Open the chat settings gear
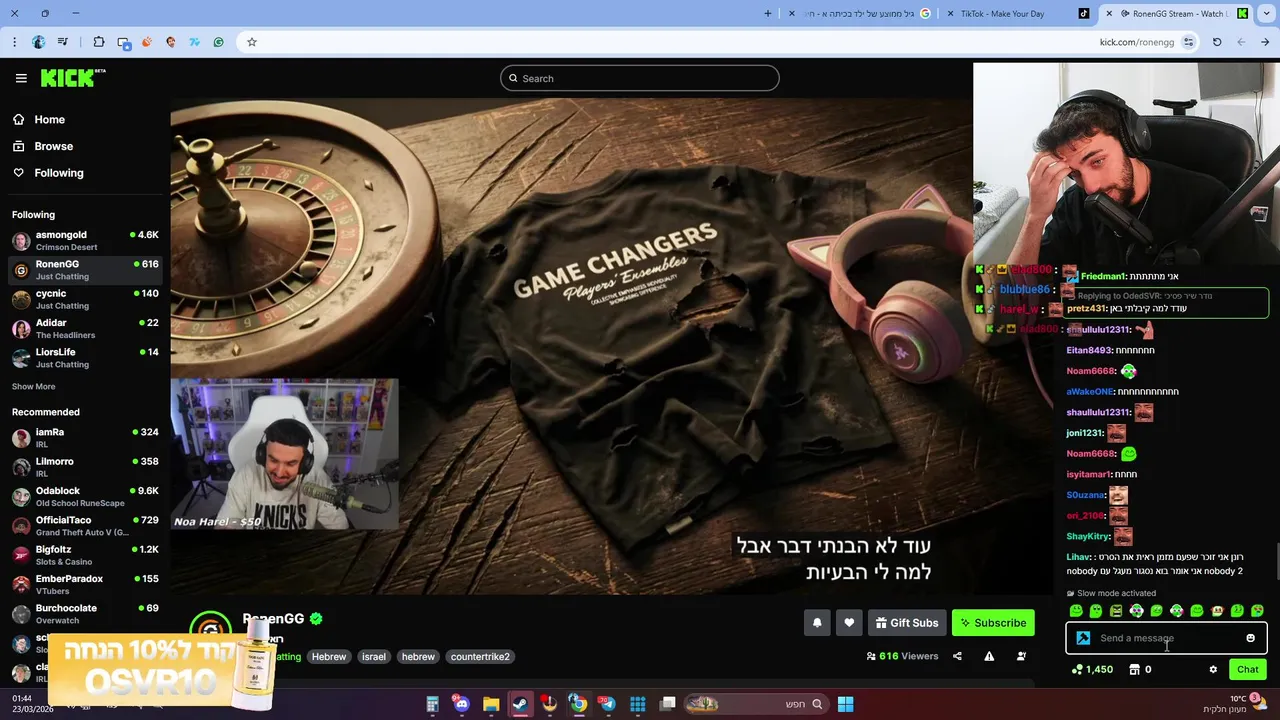1280x720 pixels. pos(1213,670)
